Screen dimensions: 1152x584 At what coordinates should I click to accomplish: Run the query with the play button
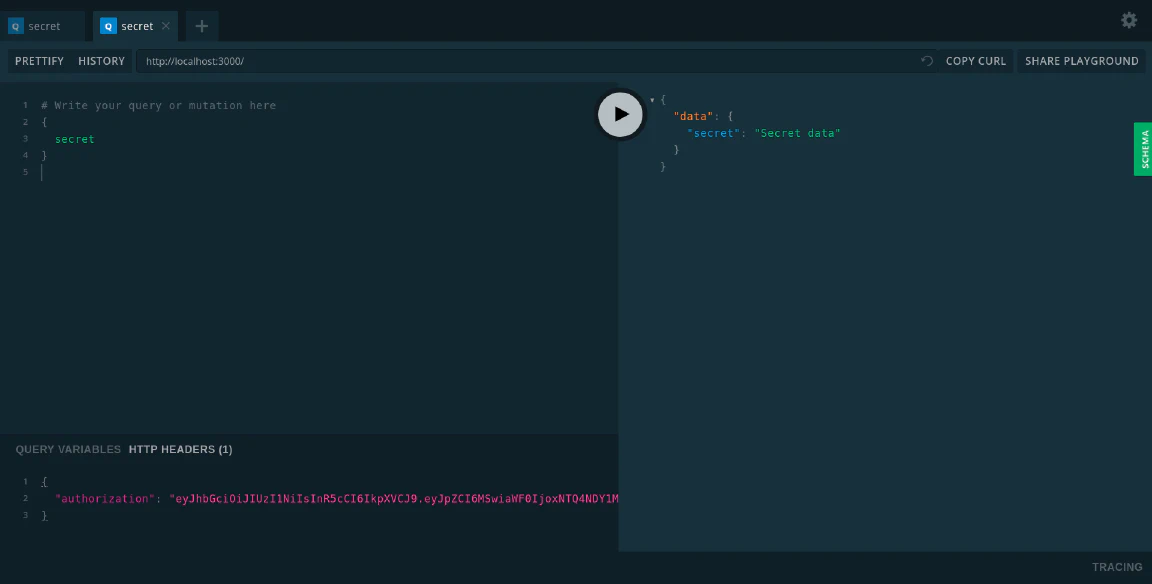click(x=620, y=114)
